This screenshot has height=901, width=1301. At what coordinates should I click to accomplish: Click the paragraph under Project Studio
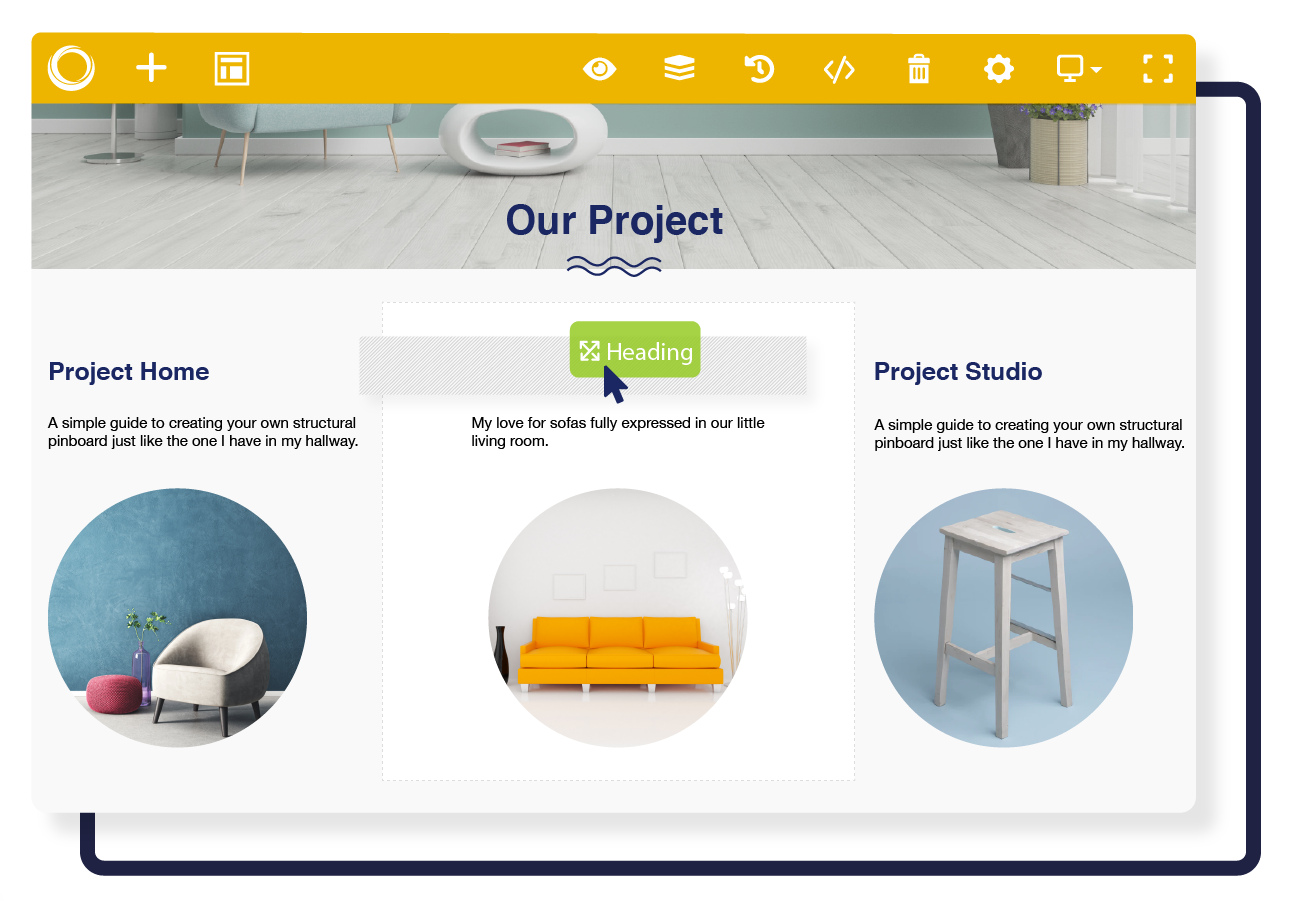pos(1029,434)
